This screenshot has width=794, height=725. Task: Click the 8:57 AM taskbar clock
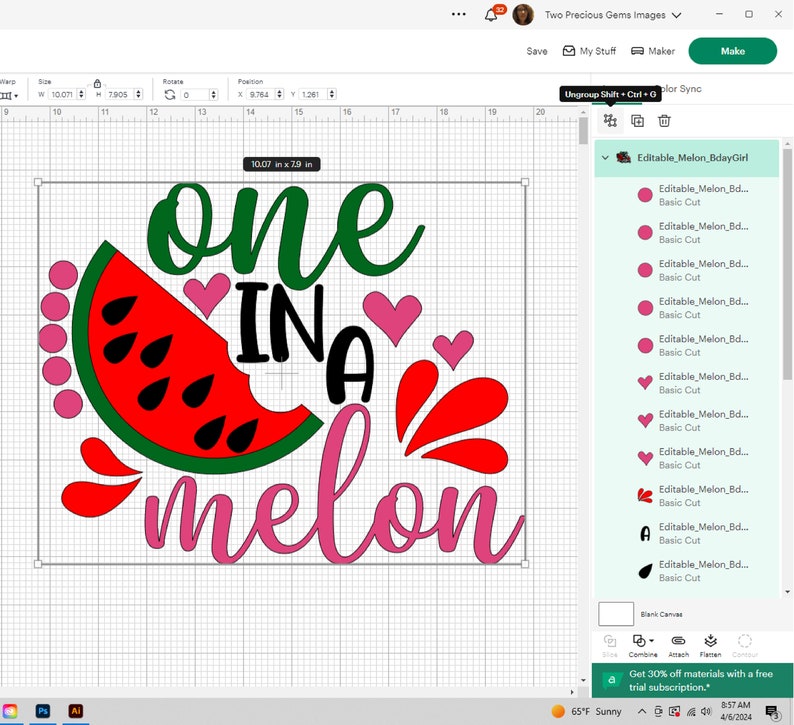click(736, 711)
